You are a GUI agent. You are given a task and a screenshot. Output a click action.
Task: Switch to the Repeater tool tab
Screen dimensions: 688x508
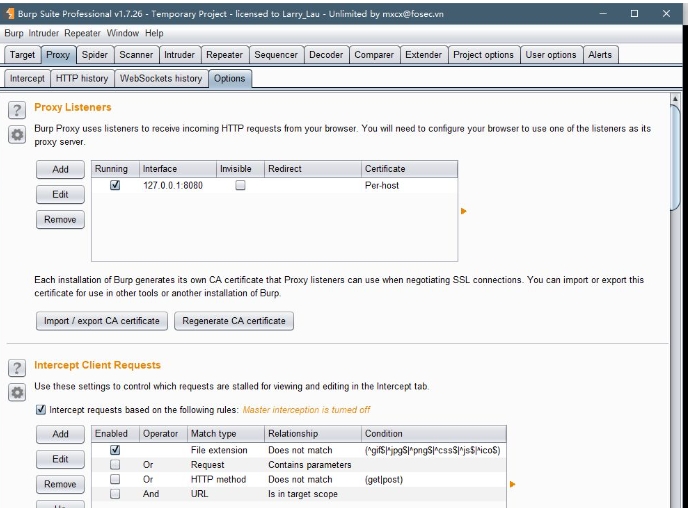tap(224, 55)
